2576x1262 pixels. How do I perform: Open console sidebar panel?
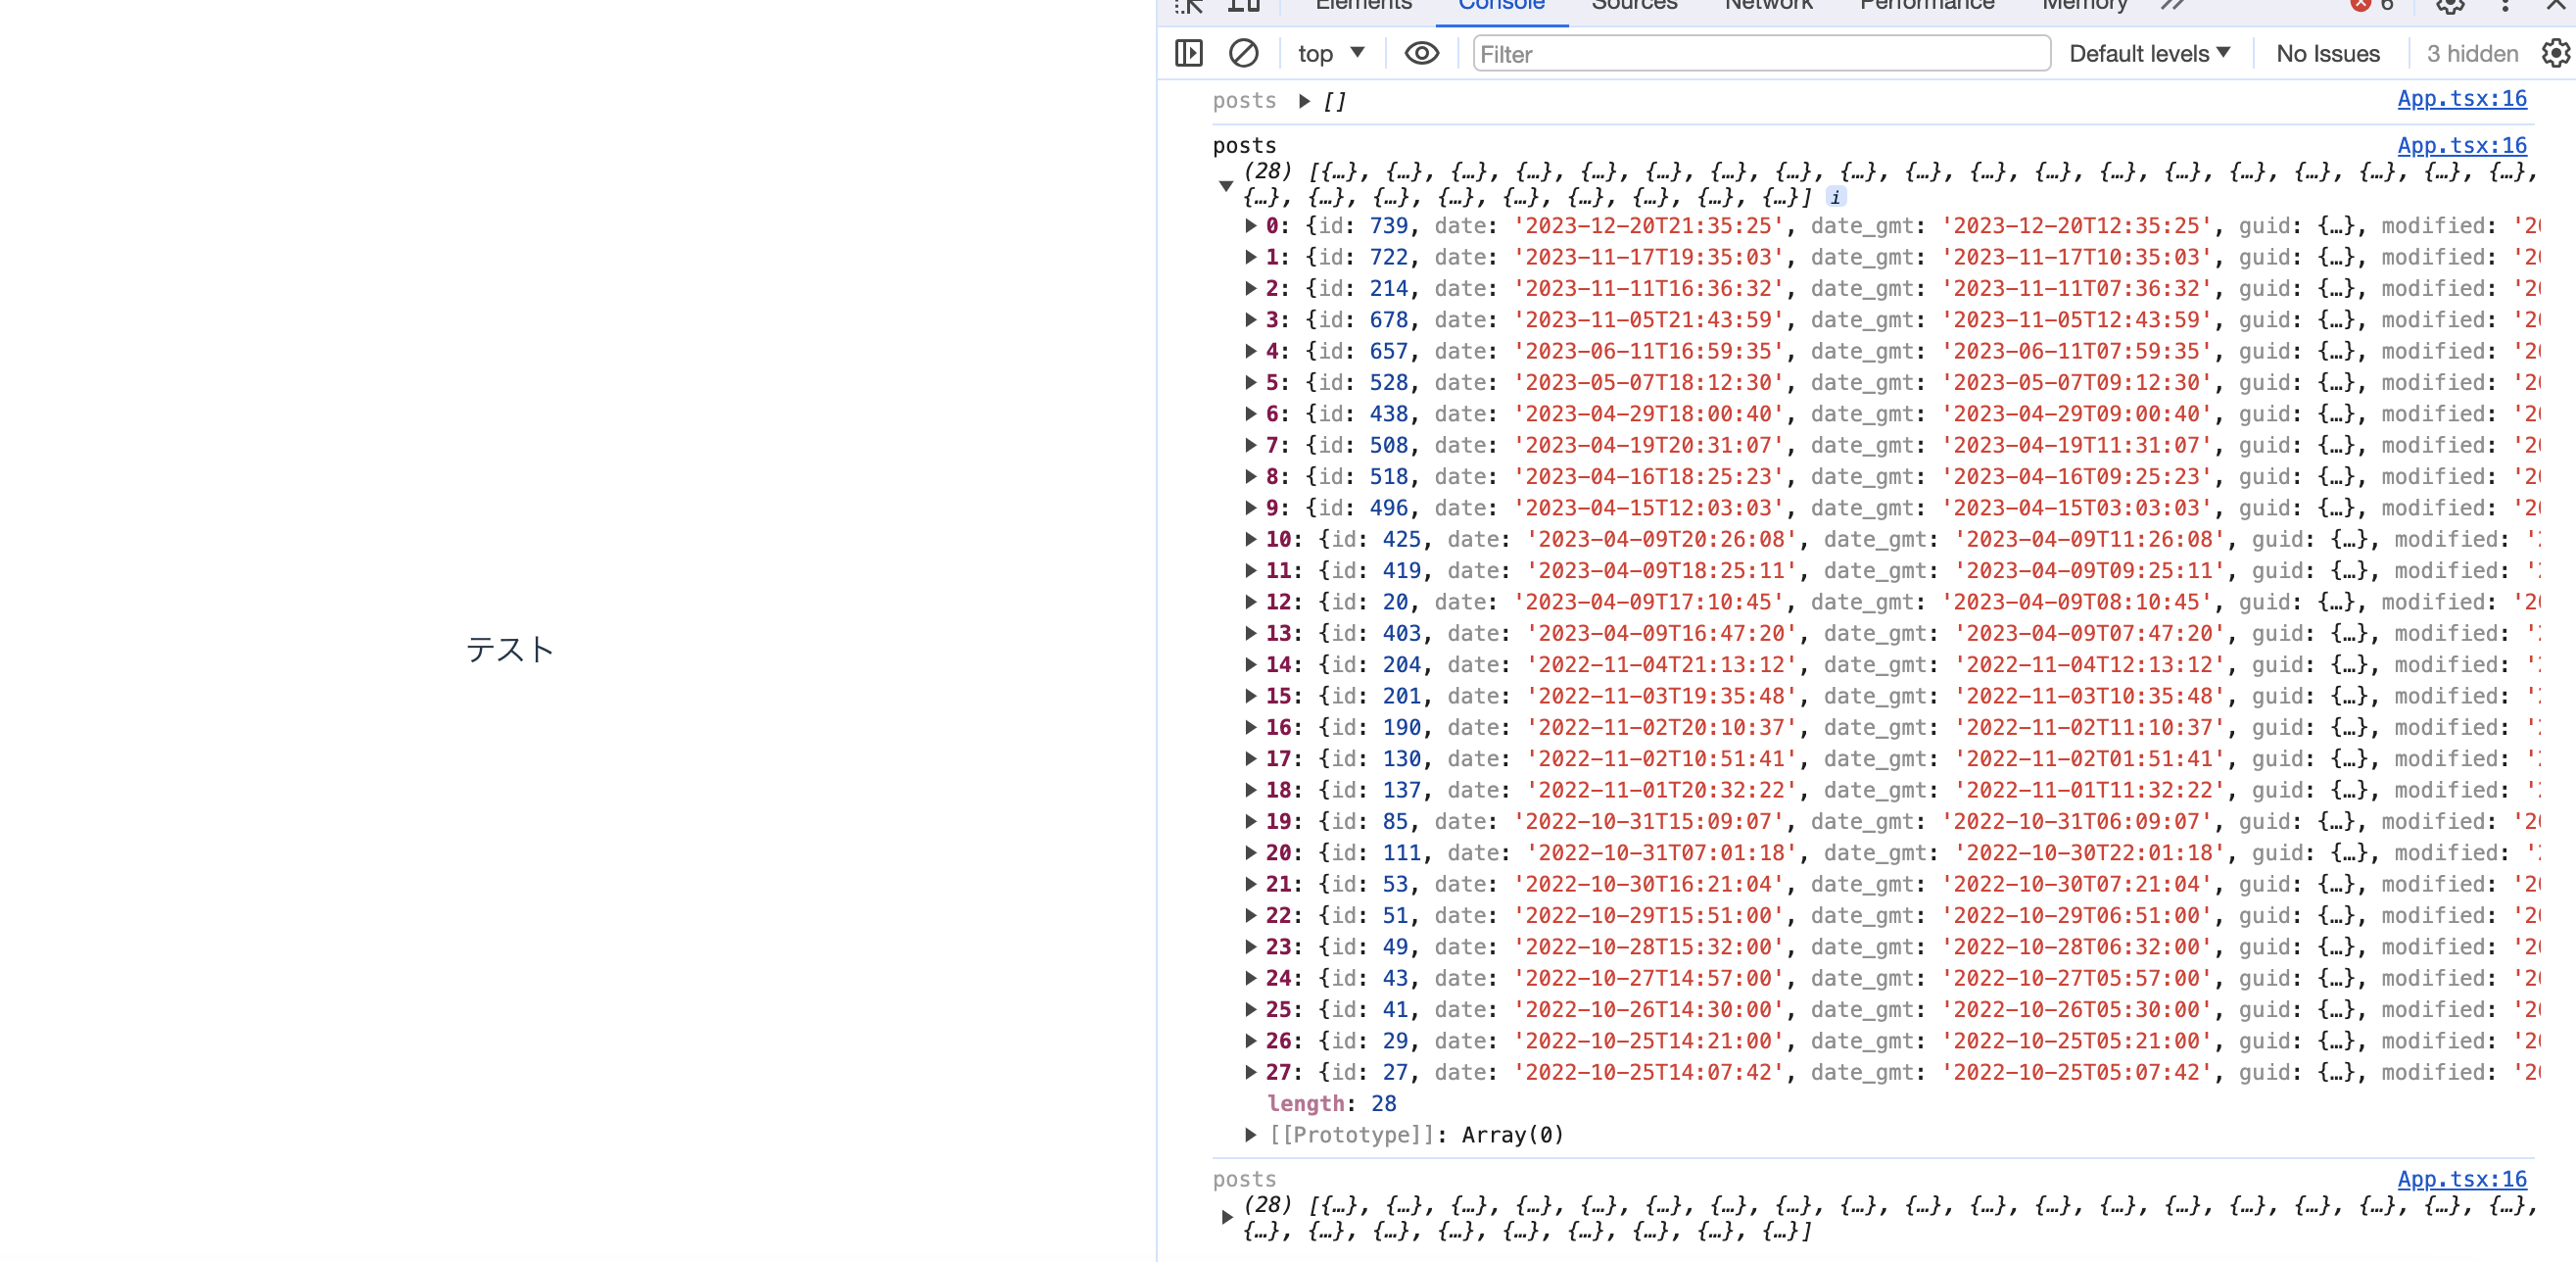[x=1188, y=53]
